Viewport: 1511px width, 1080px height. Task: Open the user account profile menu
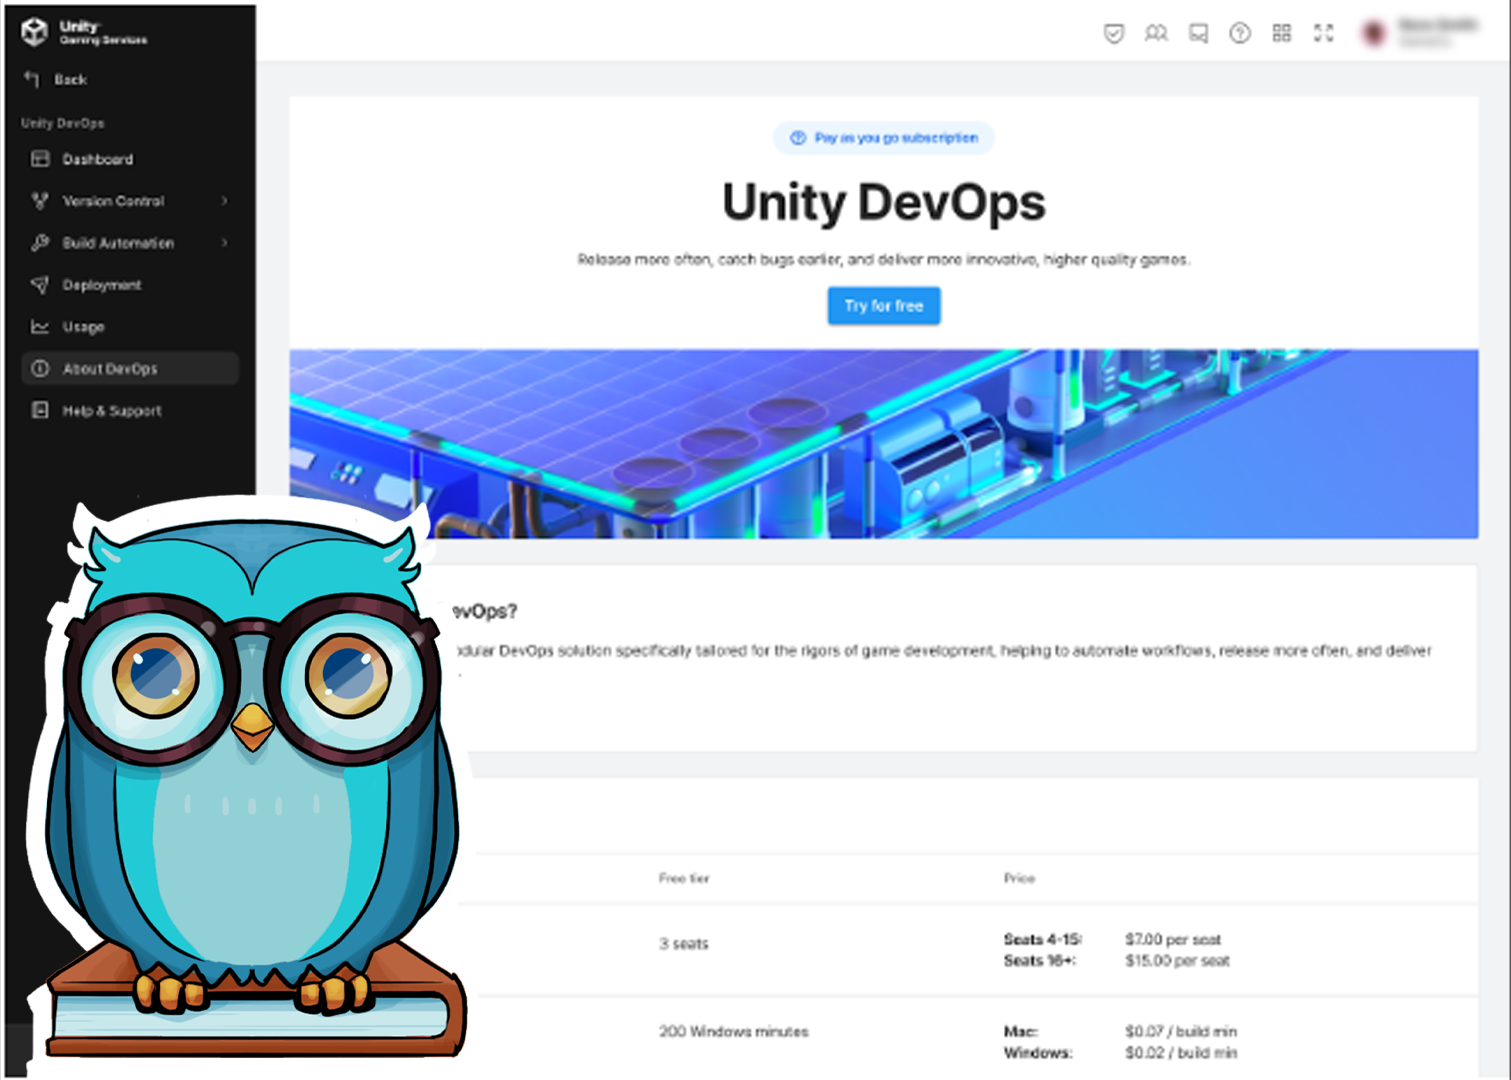click(1420, 33)
